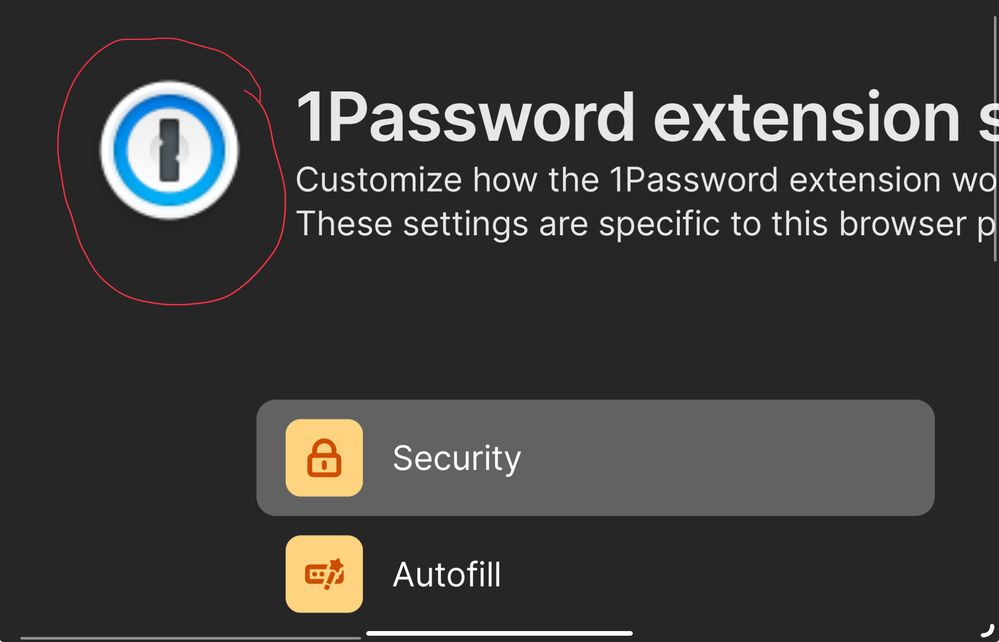The width and height of the screenshot is (999, 642).
Task: Click the word "extension" in the heading
Action: pyautogui.click(x=808, y=117)
